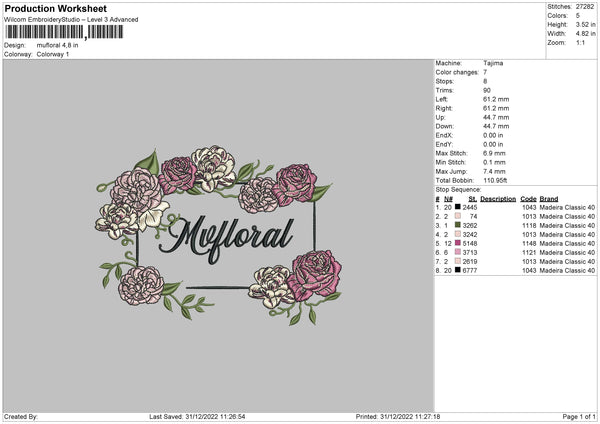This screenshot has width=600, height=424.
Task: Select stitch count 2445 in stop row 1
Action: point(470,207)
